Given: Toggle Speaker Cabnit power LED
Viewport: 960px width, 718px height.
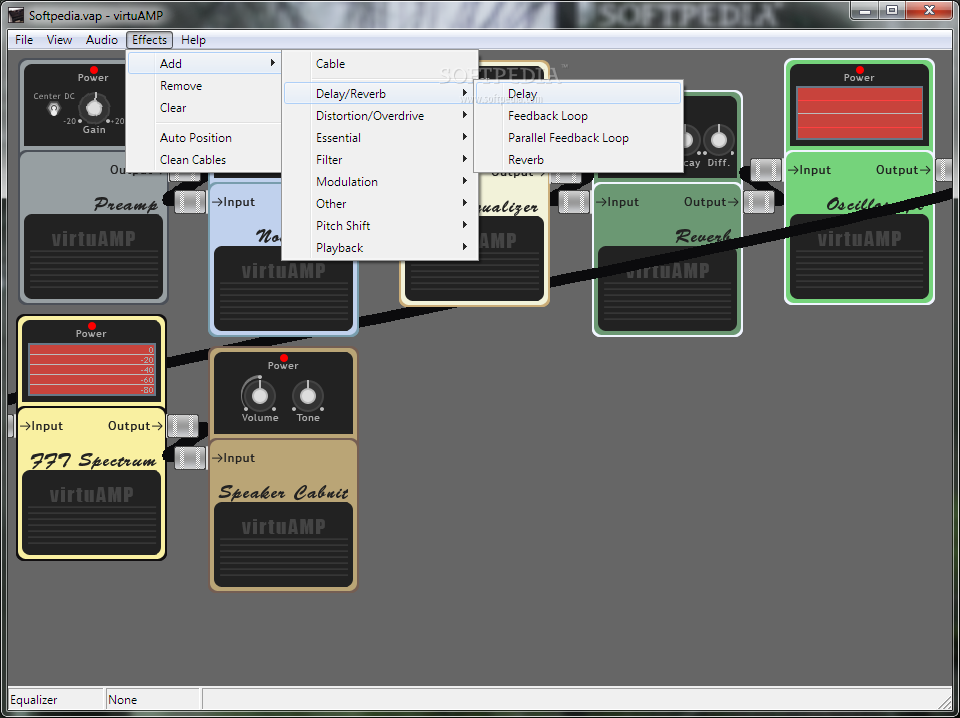Looking at the screenshot, I should 283,357.
